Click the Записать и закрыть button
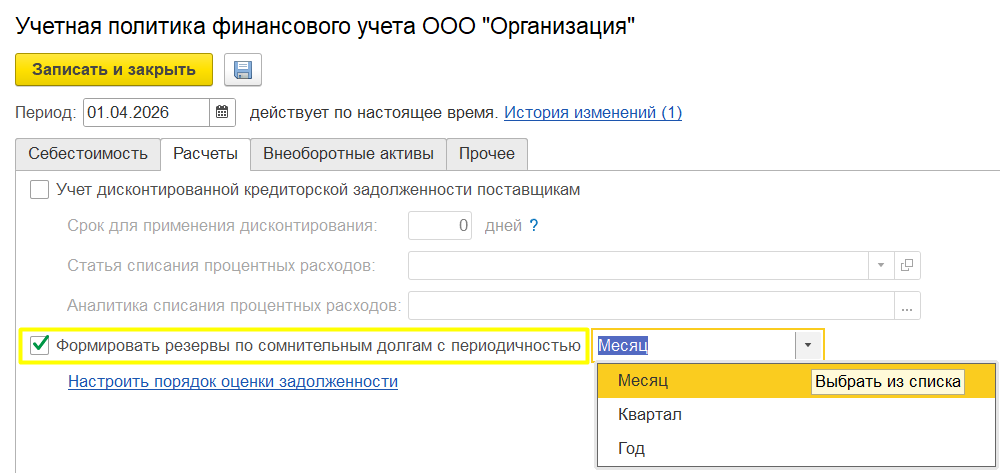This screenshot has width=1000, height=473. pyautogui.click(x=114, y=69)
